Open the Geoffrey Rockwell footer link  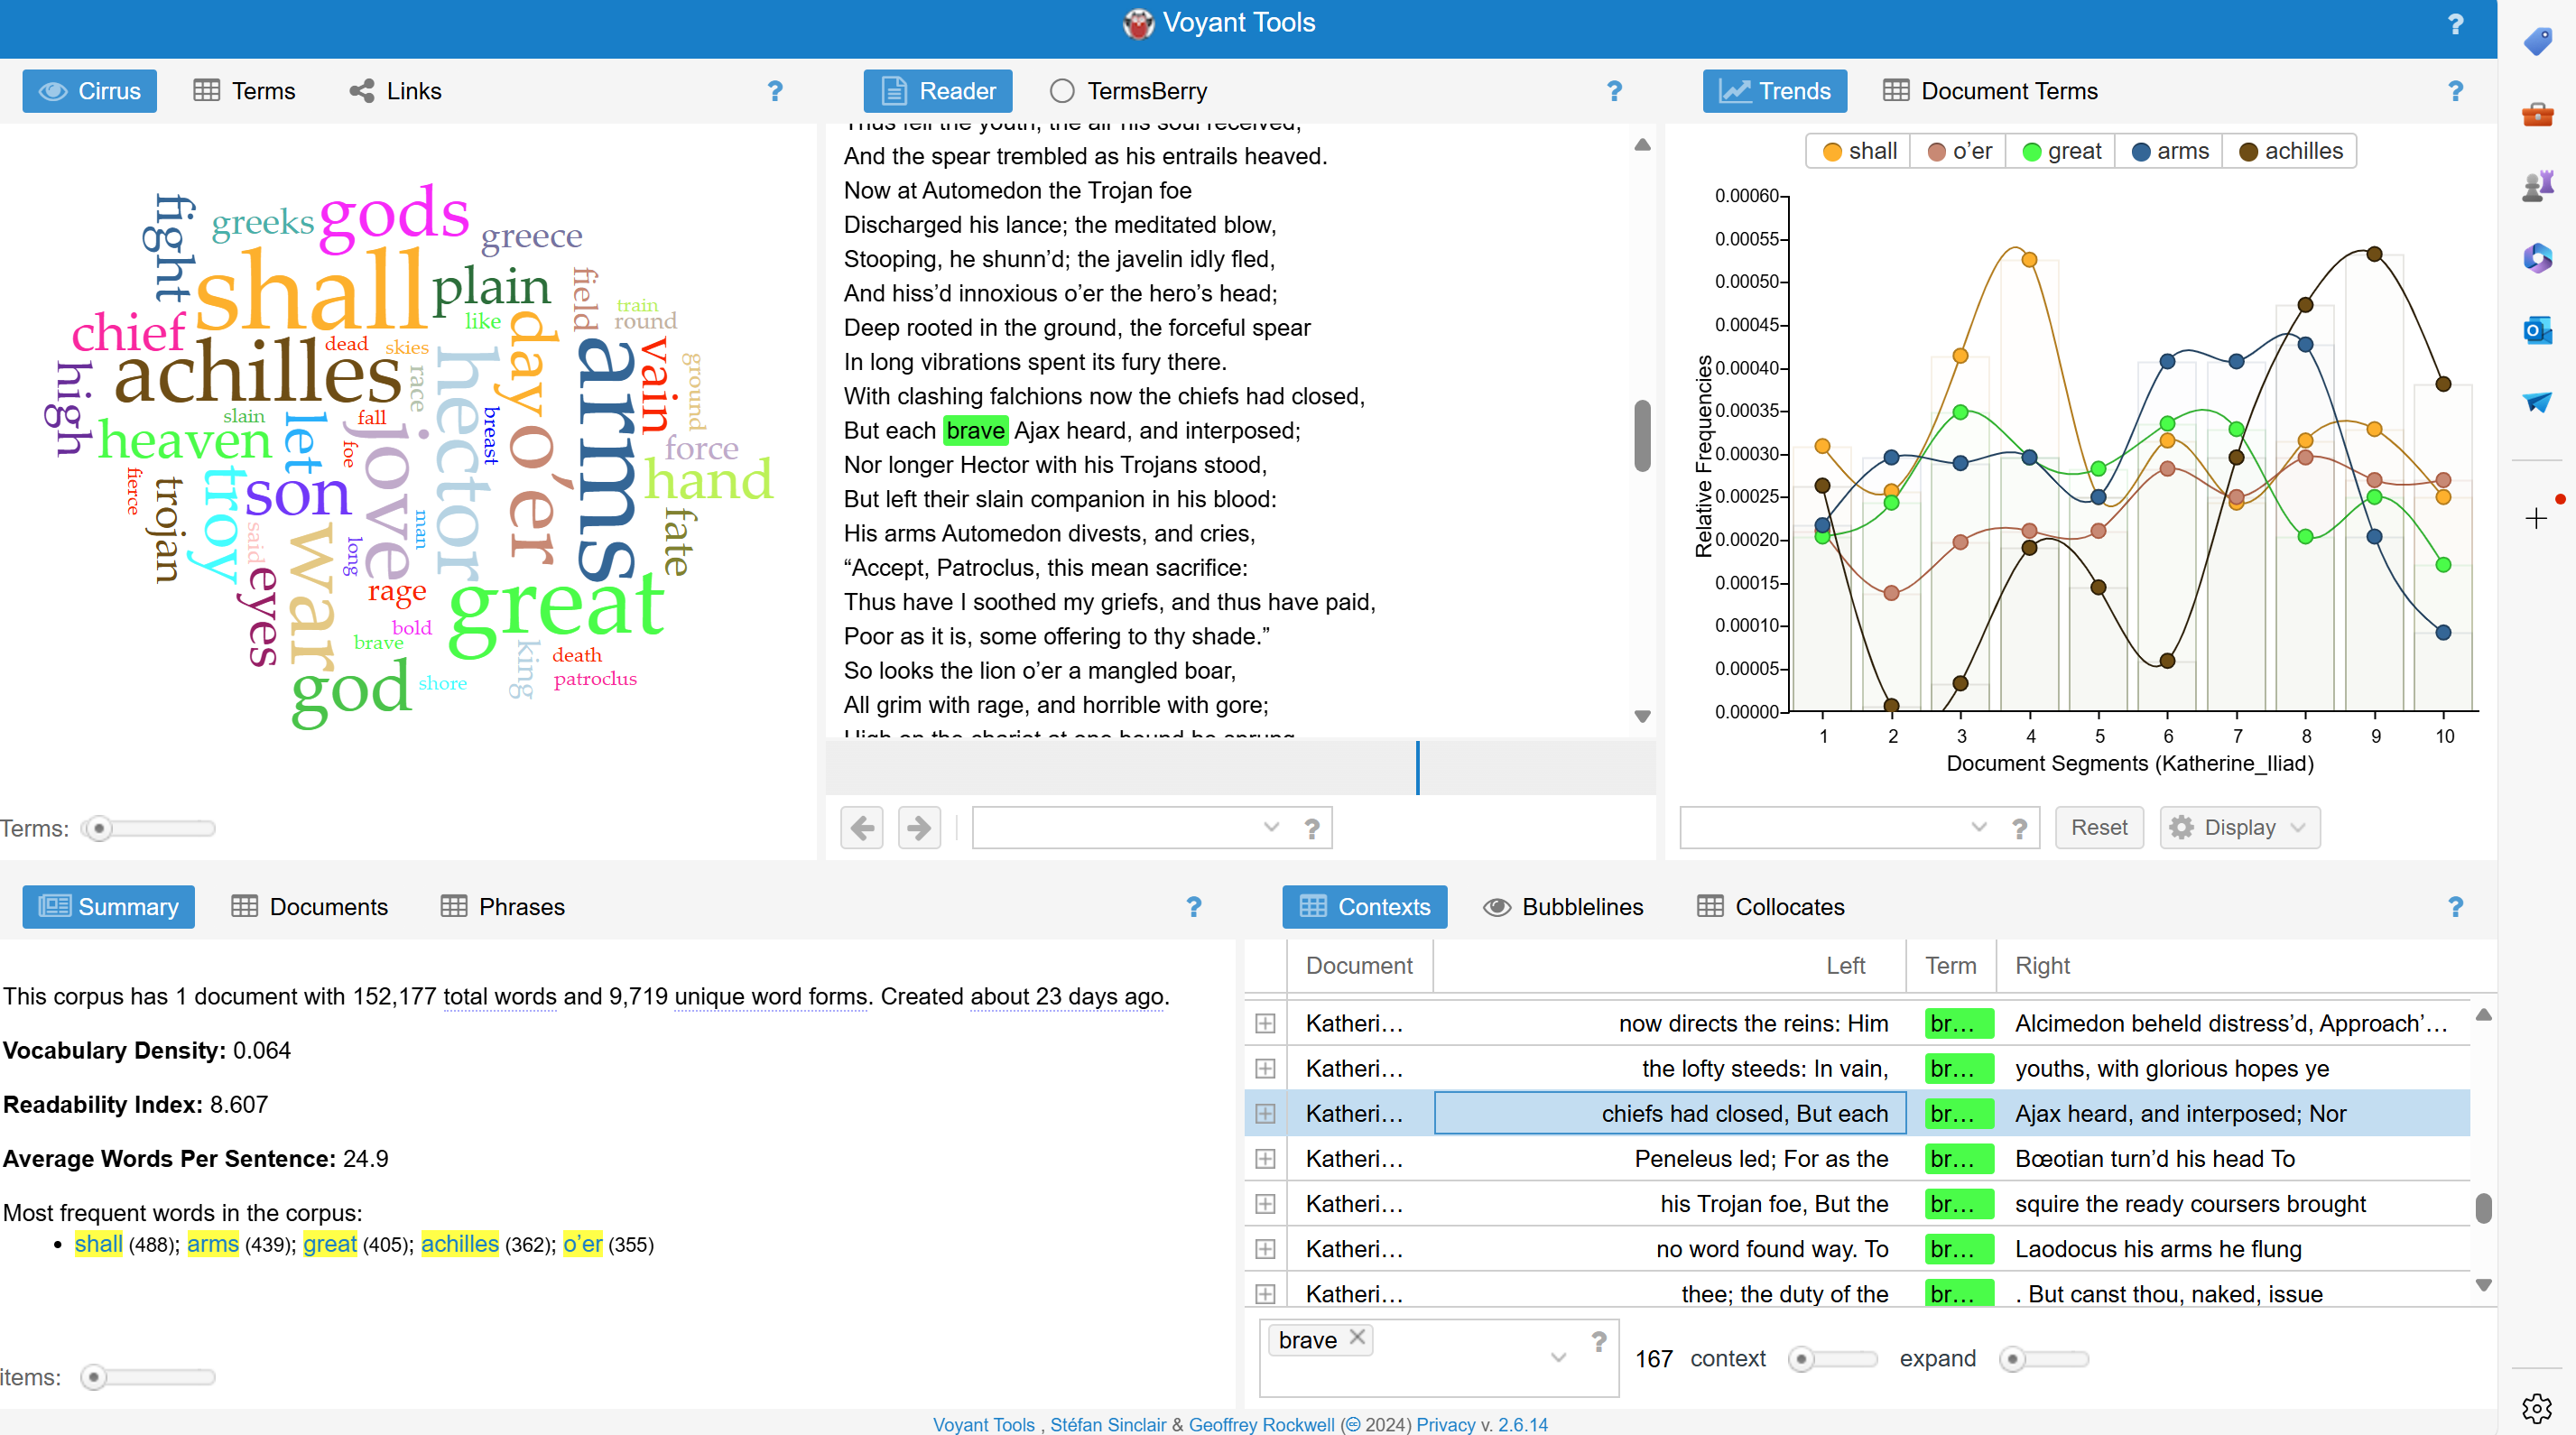click(x=1261, y=1424)
